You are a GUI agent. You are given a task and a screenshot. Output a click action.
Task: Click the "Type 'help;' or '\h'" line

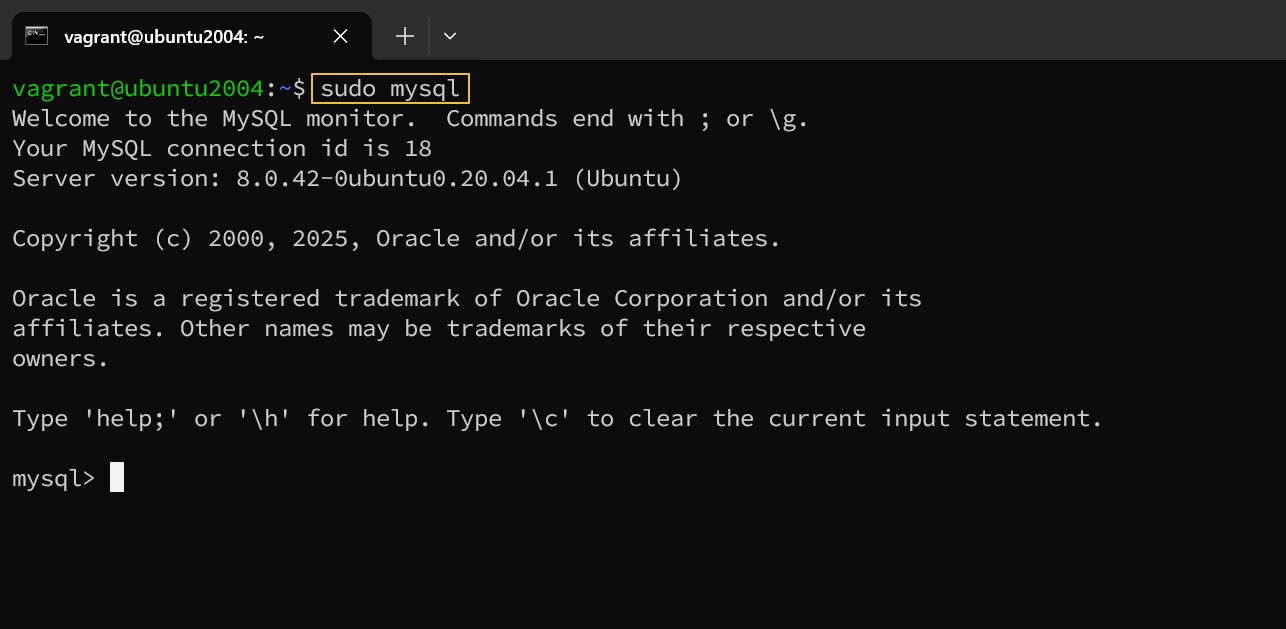(x=557, y=419)
